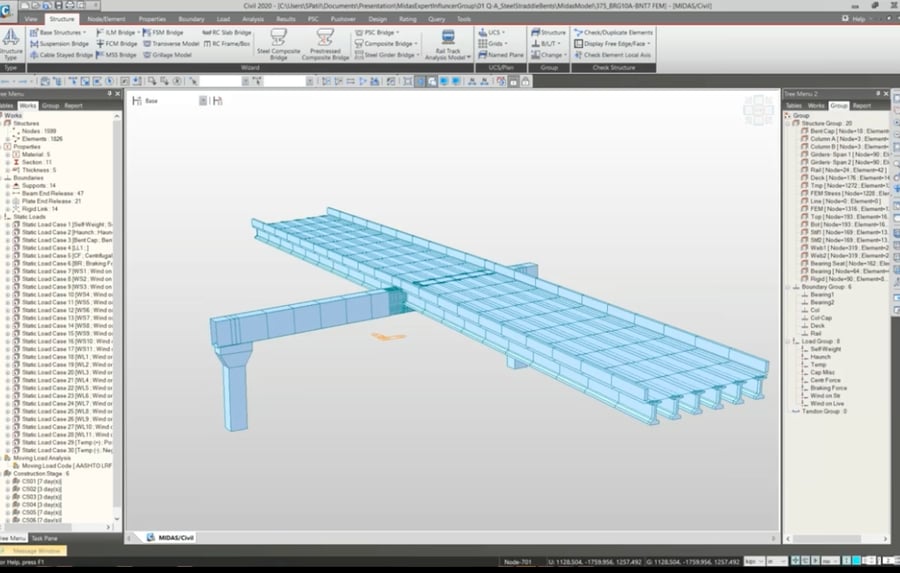900x573 pixels.
Task: Choose the Named Plane tool
Action: coord(504,55)
